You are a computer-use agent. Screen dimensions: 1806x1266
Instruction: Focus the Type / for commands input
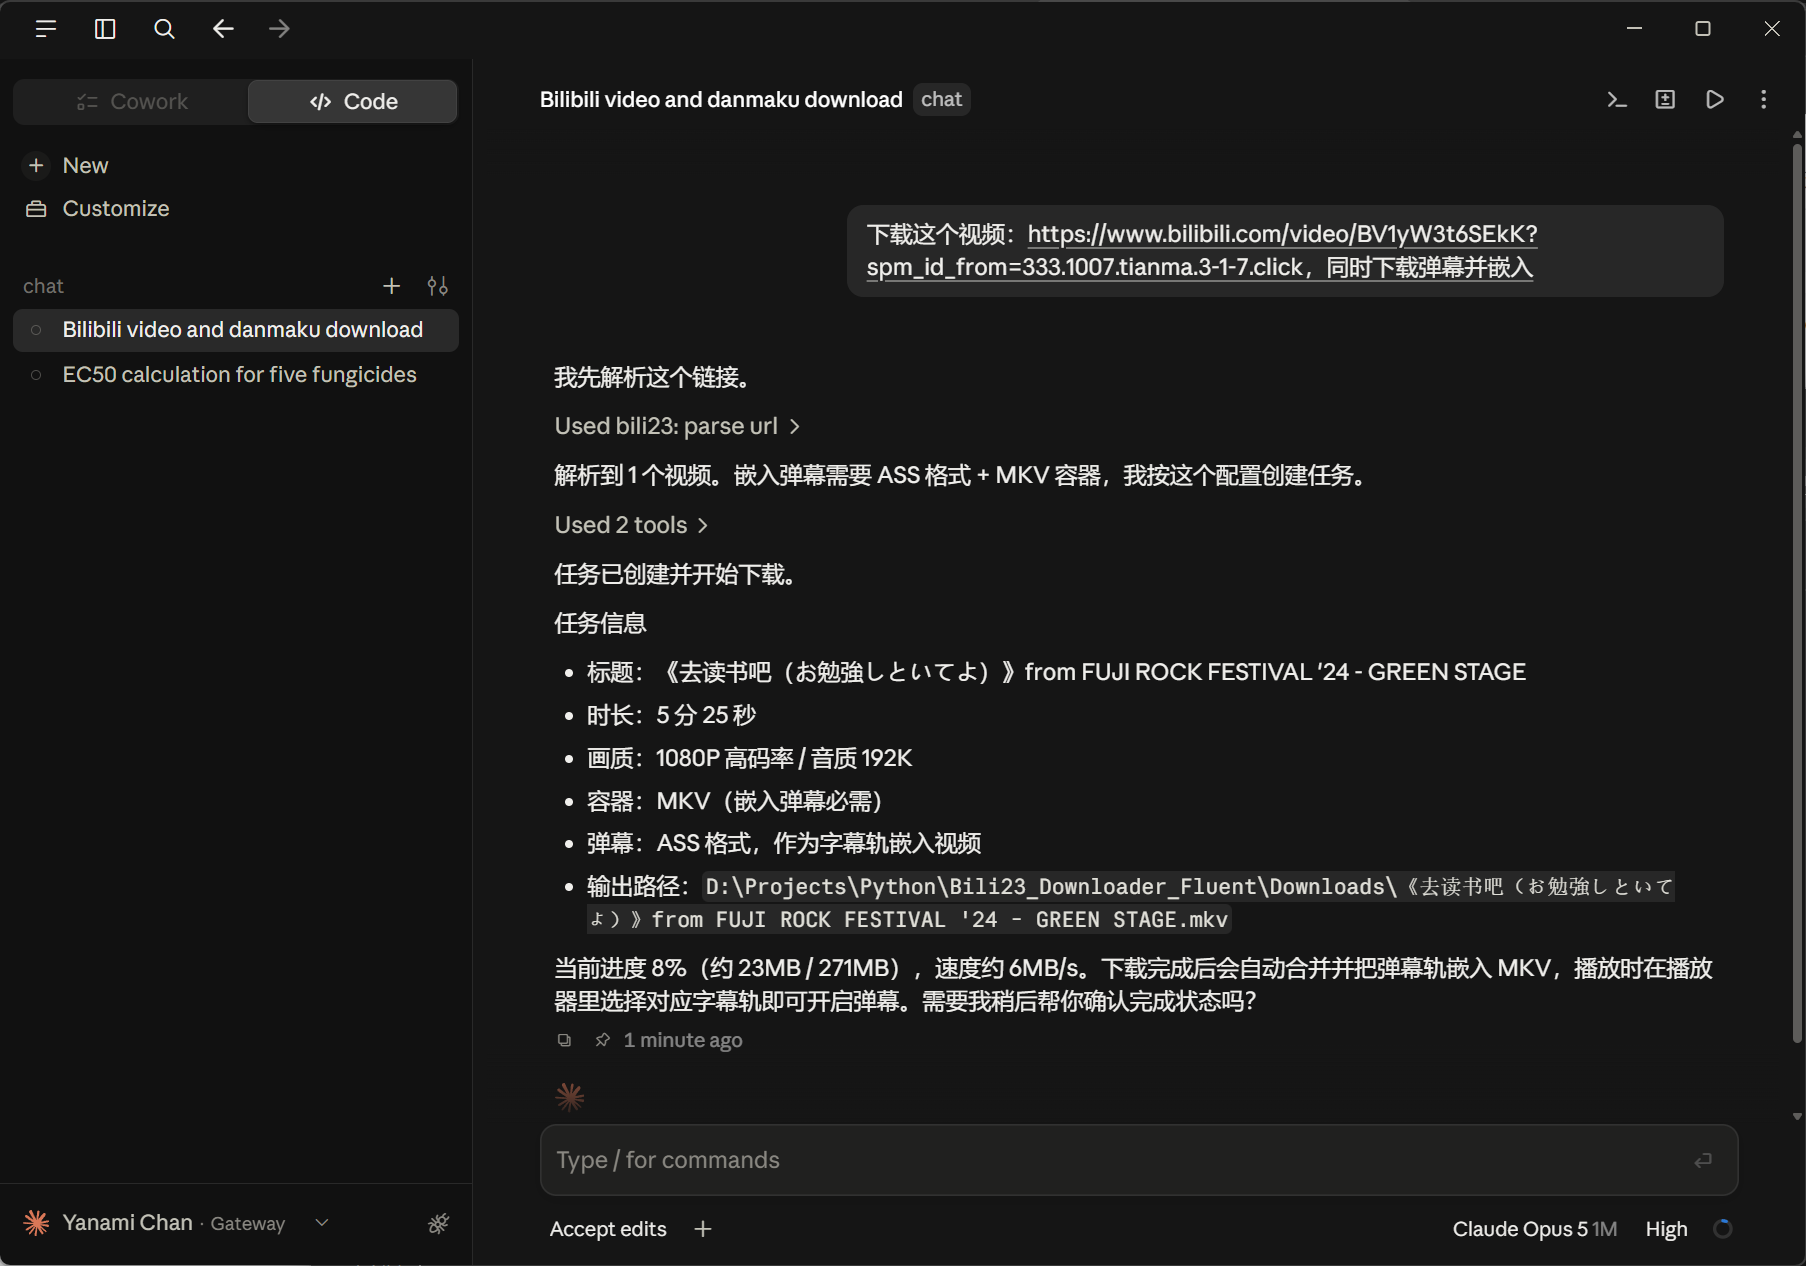pos(1139,1160)
